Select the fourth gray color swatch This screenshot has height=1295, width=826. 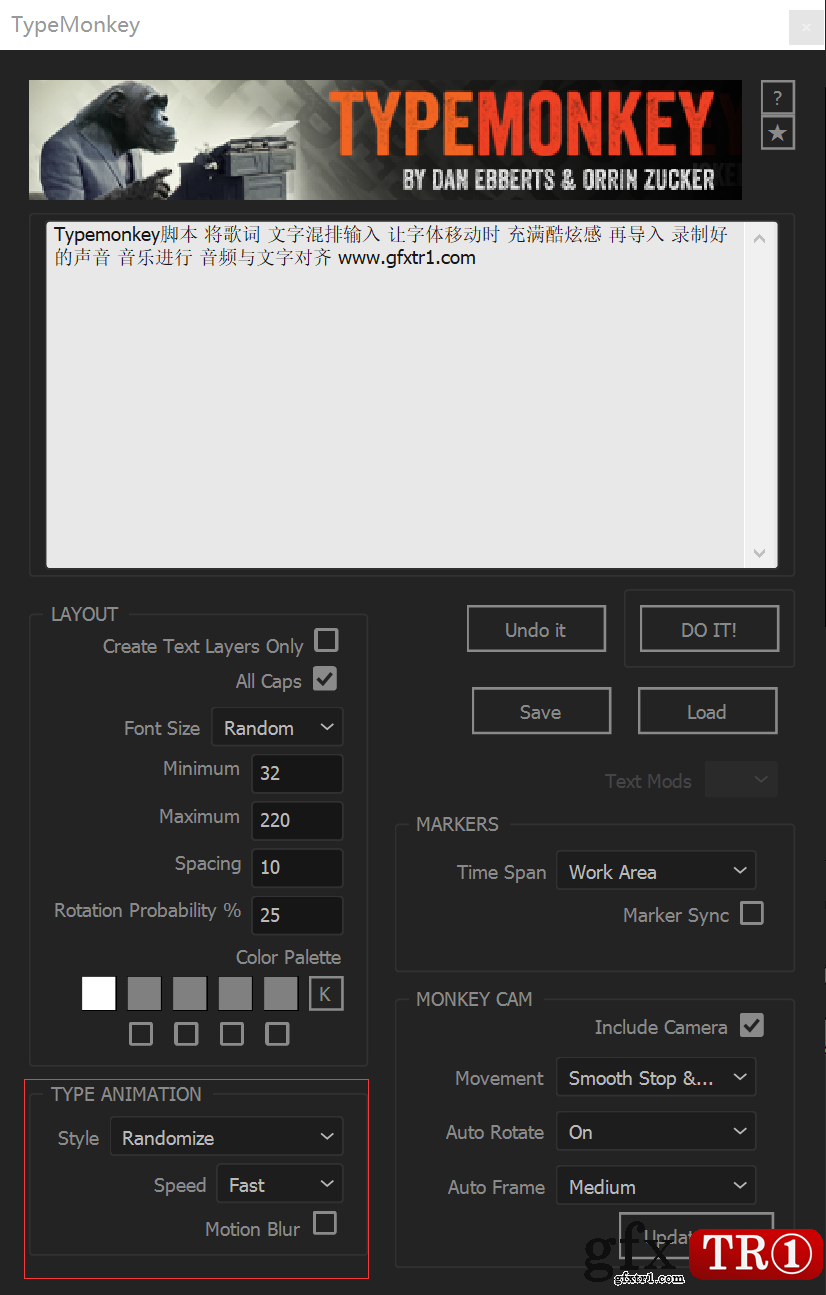click(x=235, y=994)
